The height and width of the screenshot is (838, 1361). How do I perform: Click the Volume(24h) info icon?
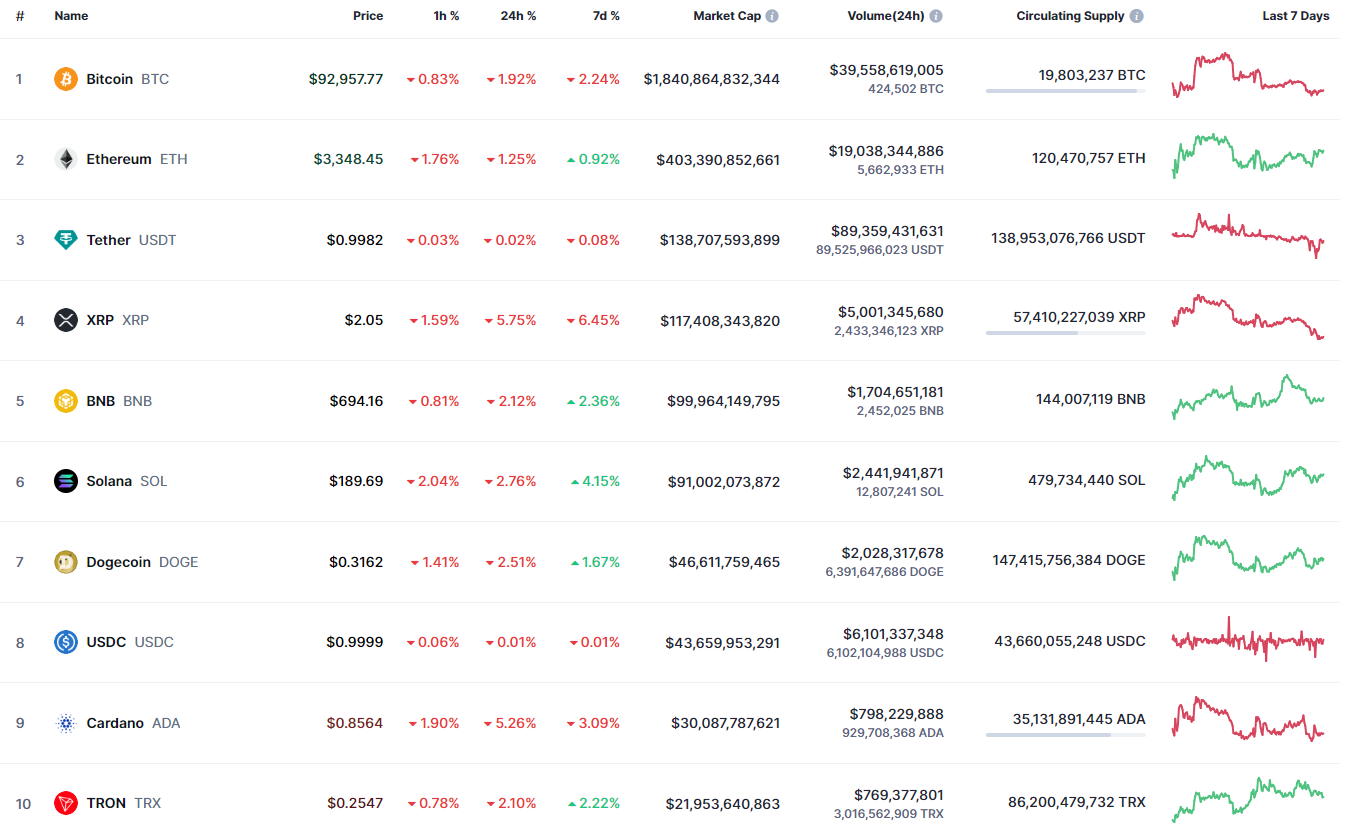[x=936, y=16]
